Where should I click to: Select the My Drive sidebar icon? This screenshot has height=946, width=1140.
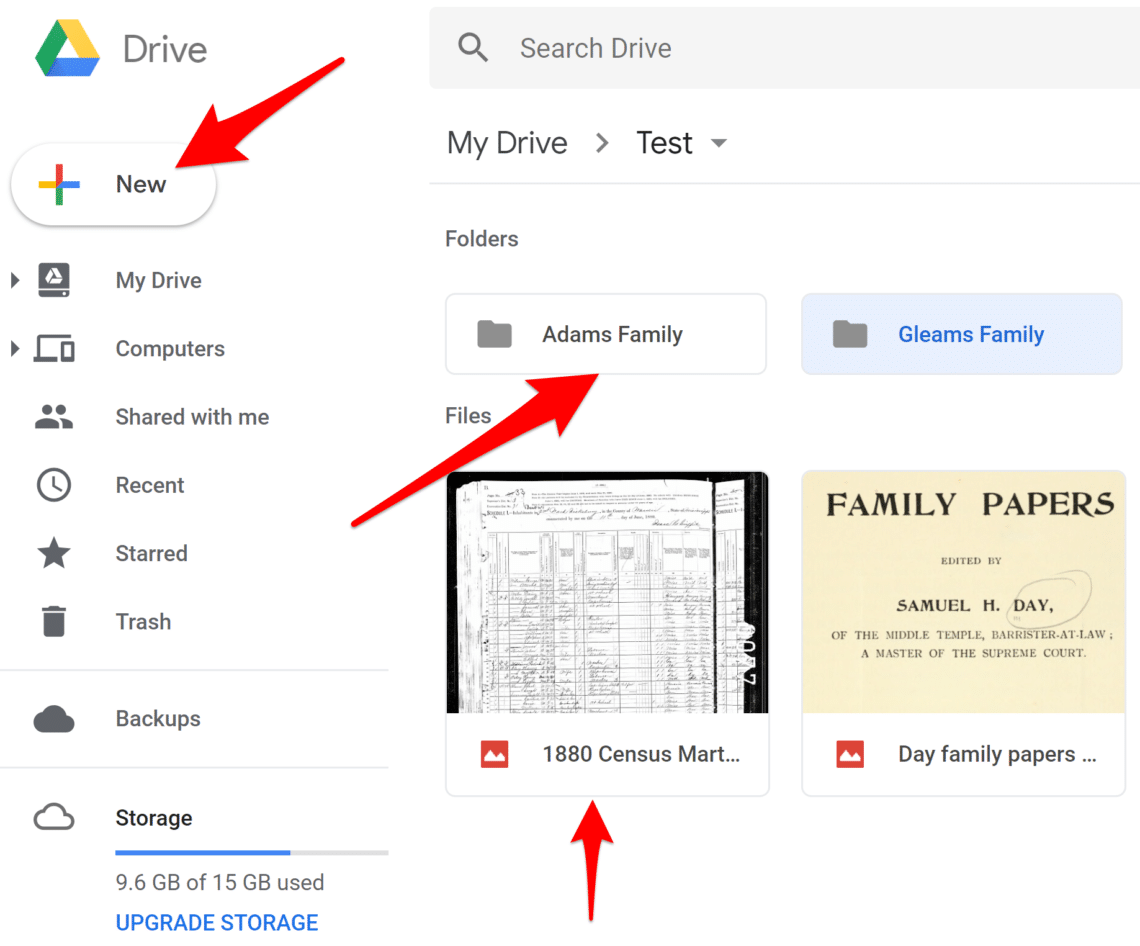(53, 280)
